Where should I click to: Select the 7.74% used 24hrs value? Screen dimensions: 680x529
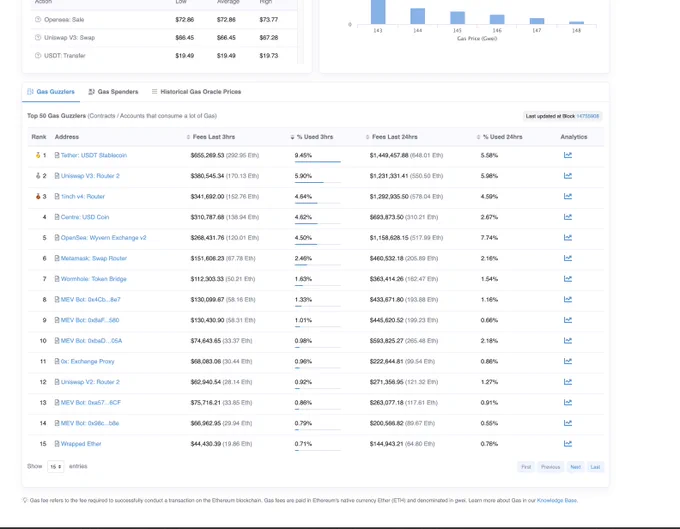point(489,238)
